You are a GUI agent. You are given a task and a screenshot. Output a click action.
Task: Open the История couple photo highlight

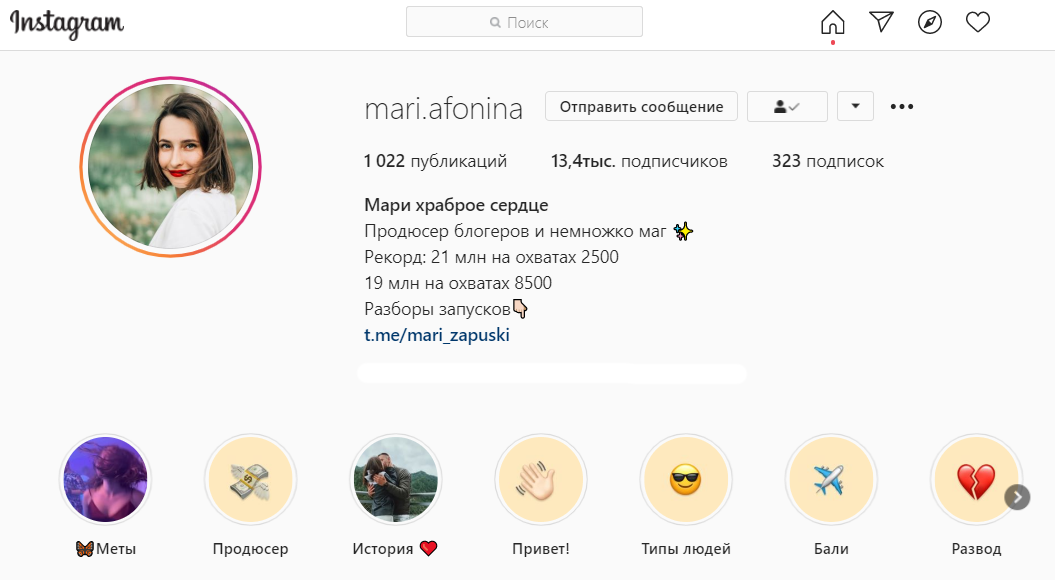(x=396, y=480)
